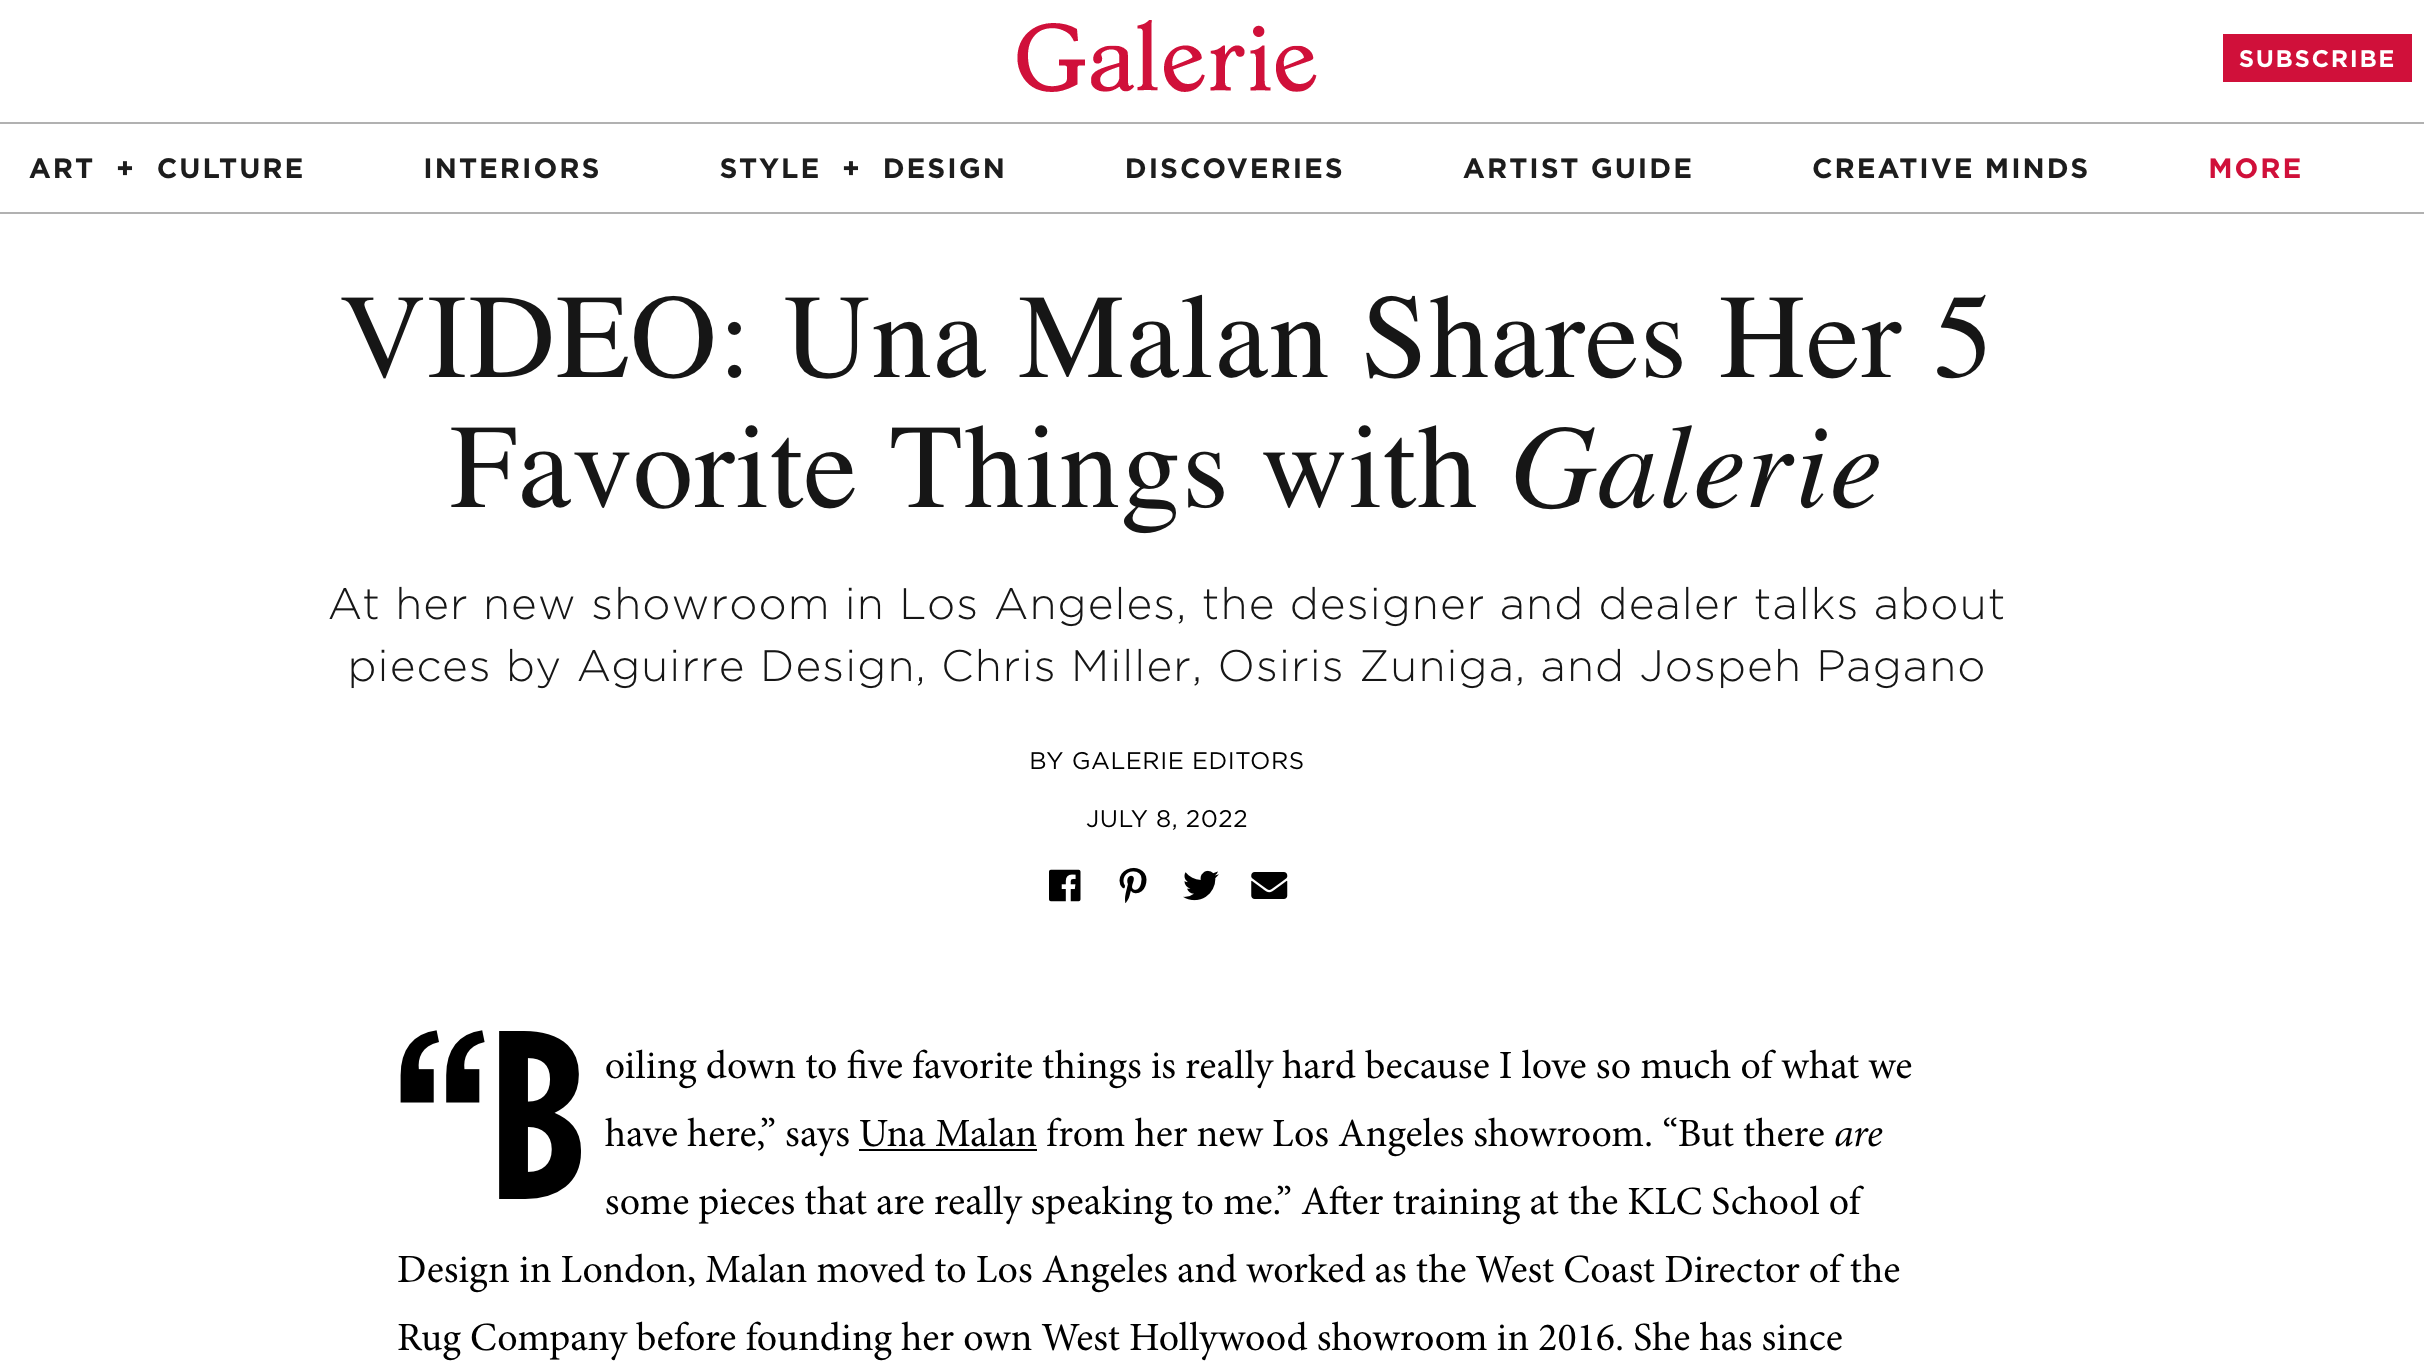The width and height of the screenshot is (2424, 1366).
Task: Expand the More menu
Action: (2255, 168)
